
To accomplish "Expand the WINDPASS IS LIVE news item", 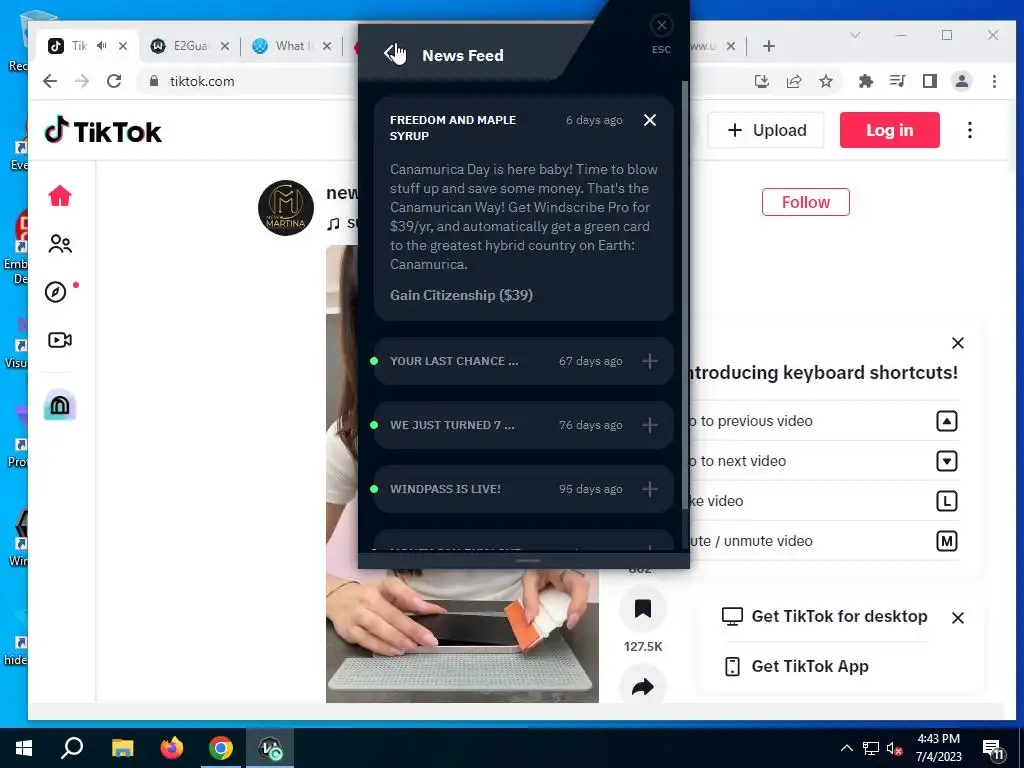I will click(x=649, y=489).
